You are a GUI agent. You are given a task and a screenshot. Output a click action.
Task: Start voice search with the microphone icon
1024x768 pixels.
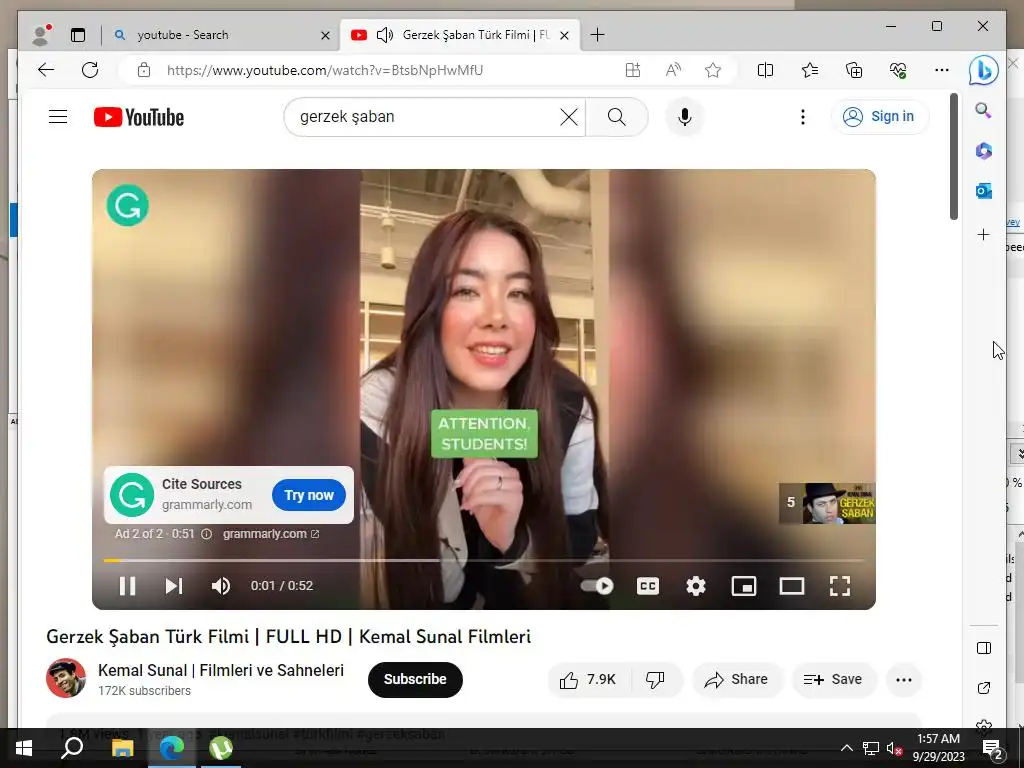tap(684, 117)
